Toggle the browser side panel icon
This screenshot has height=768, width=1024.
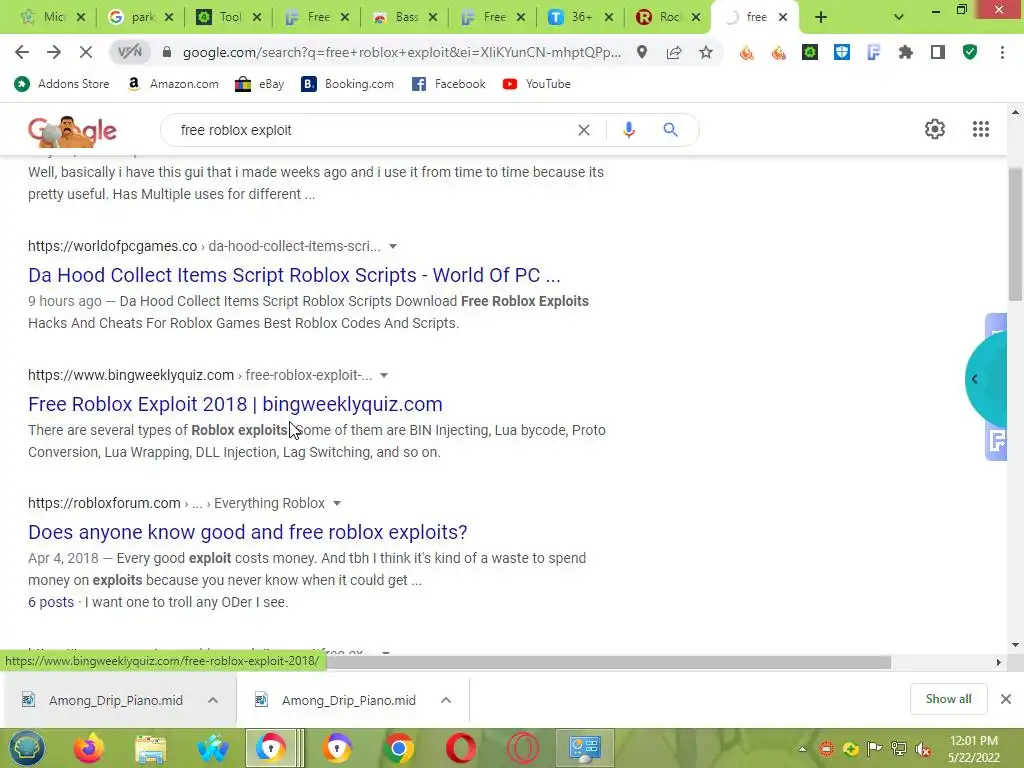[x=938, y=52]
